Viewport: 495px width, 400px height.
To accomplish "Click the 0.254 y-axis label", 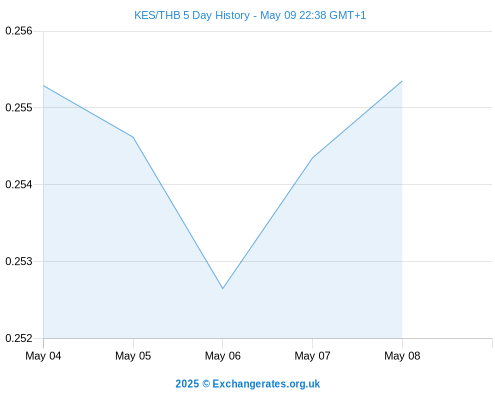I will pyautogui.click(x=19, y=184).
